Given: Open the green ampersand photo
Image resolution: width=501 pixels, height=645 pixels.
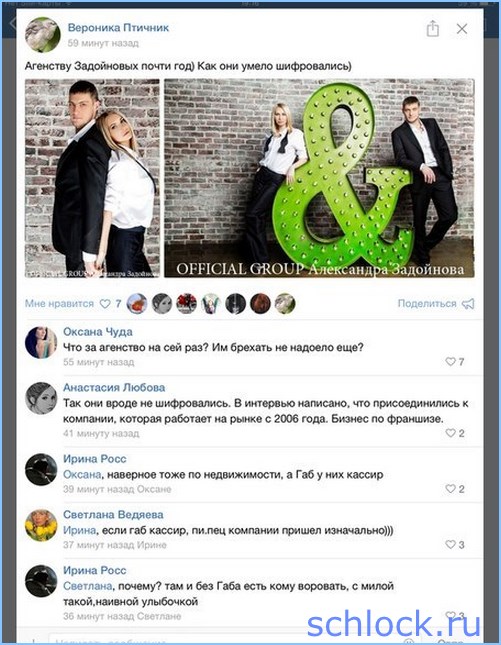Looking at the screenshot, I should (x=319, y=178).
